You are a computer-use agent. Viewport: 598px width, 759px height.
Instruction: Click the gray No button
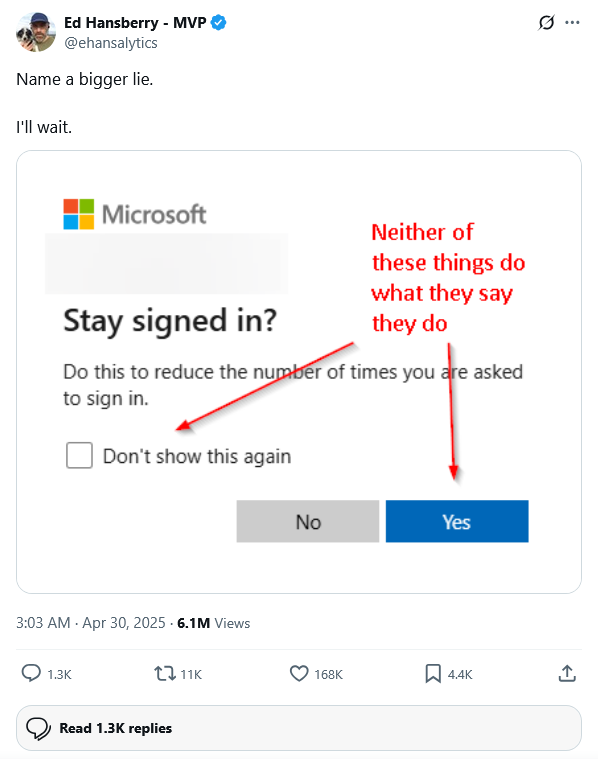[x=308, y=521]
